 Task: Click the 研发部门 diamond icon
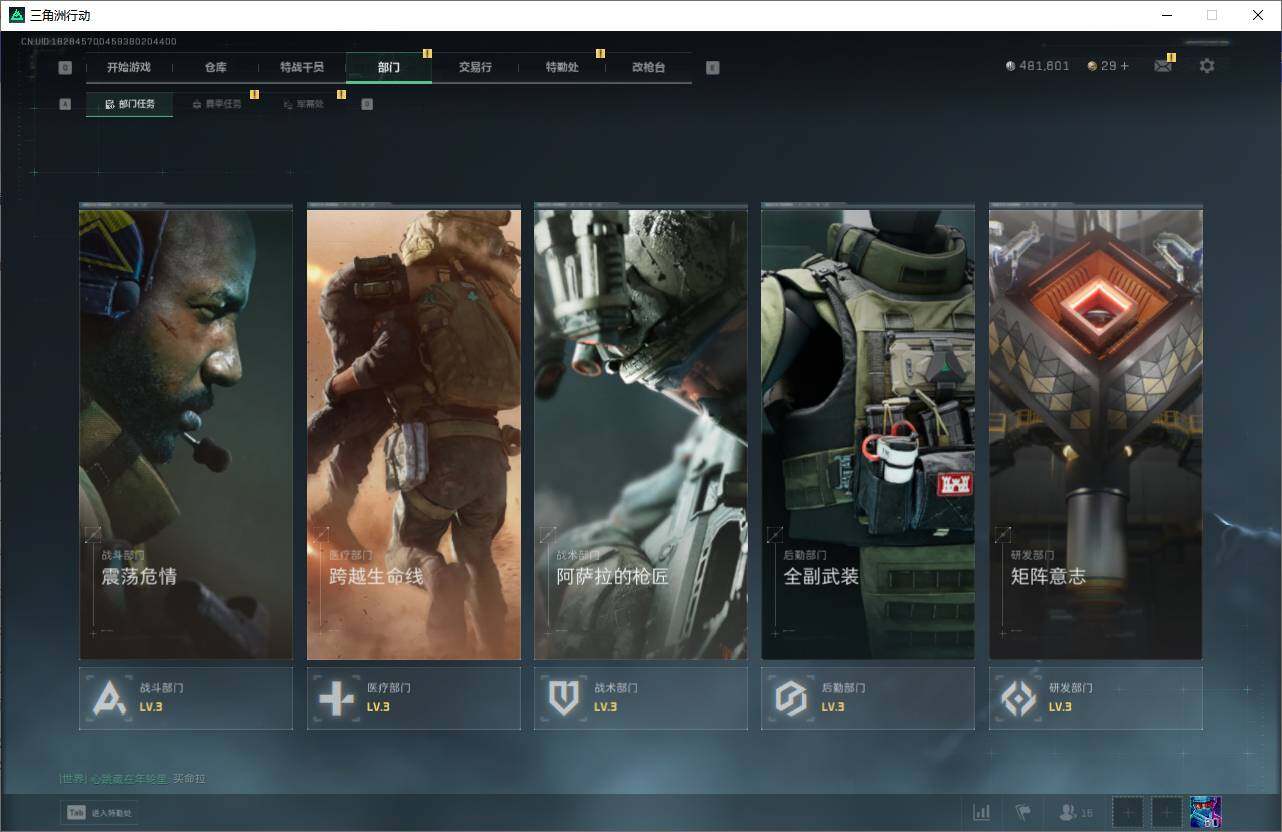1018,698
